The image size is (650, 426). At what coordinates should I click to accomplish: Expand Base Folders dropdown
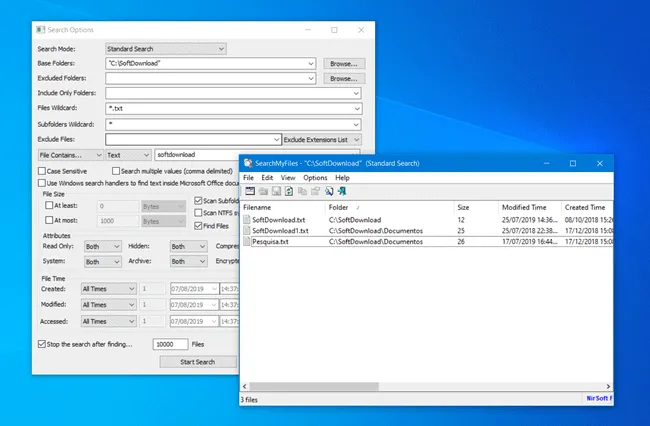tap(310, 63)
